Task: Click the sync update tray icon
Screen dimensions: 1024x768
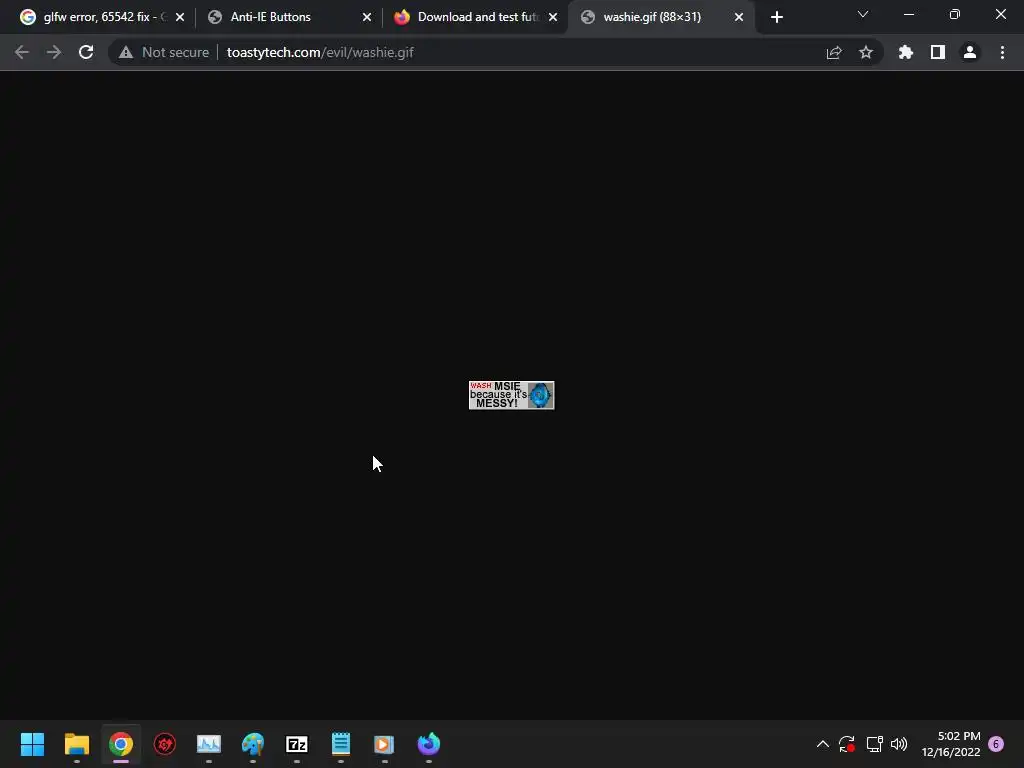Action: pos(847,744)
